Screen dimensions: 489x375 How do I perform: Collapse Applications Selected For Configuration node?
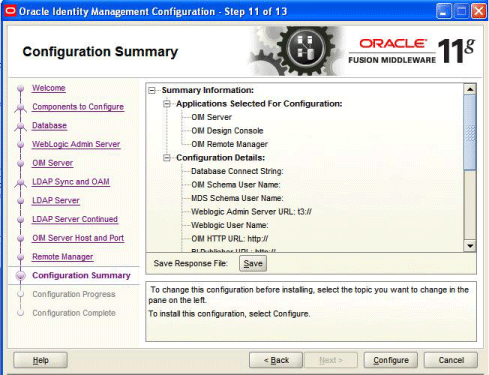point(167,104)
